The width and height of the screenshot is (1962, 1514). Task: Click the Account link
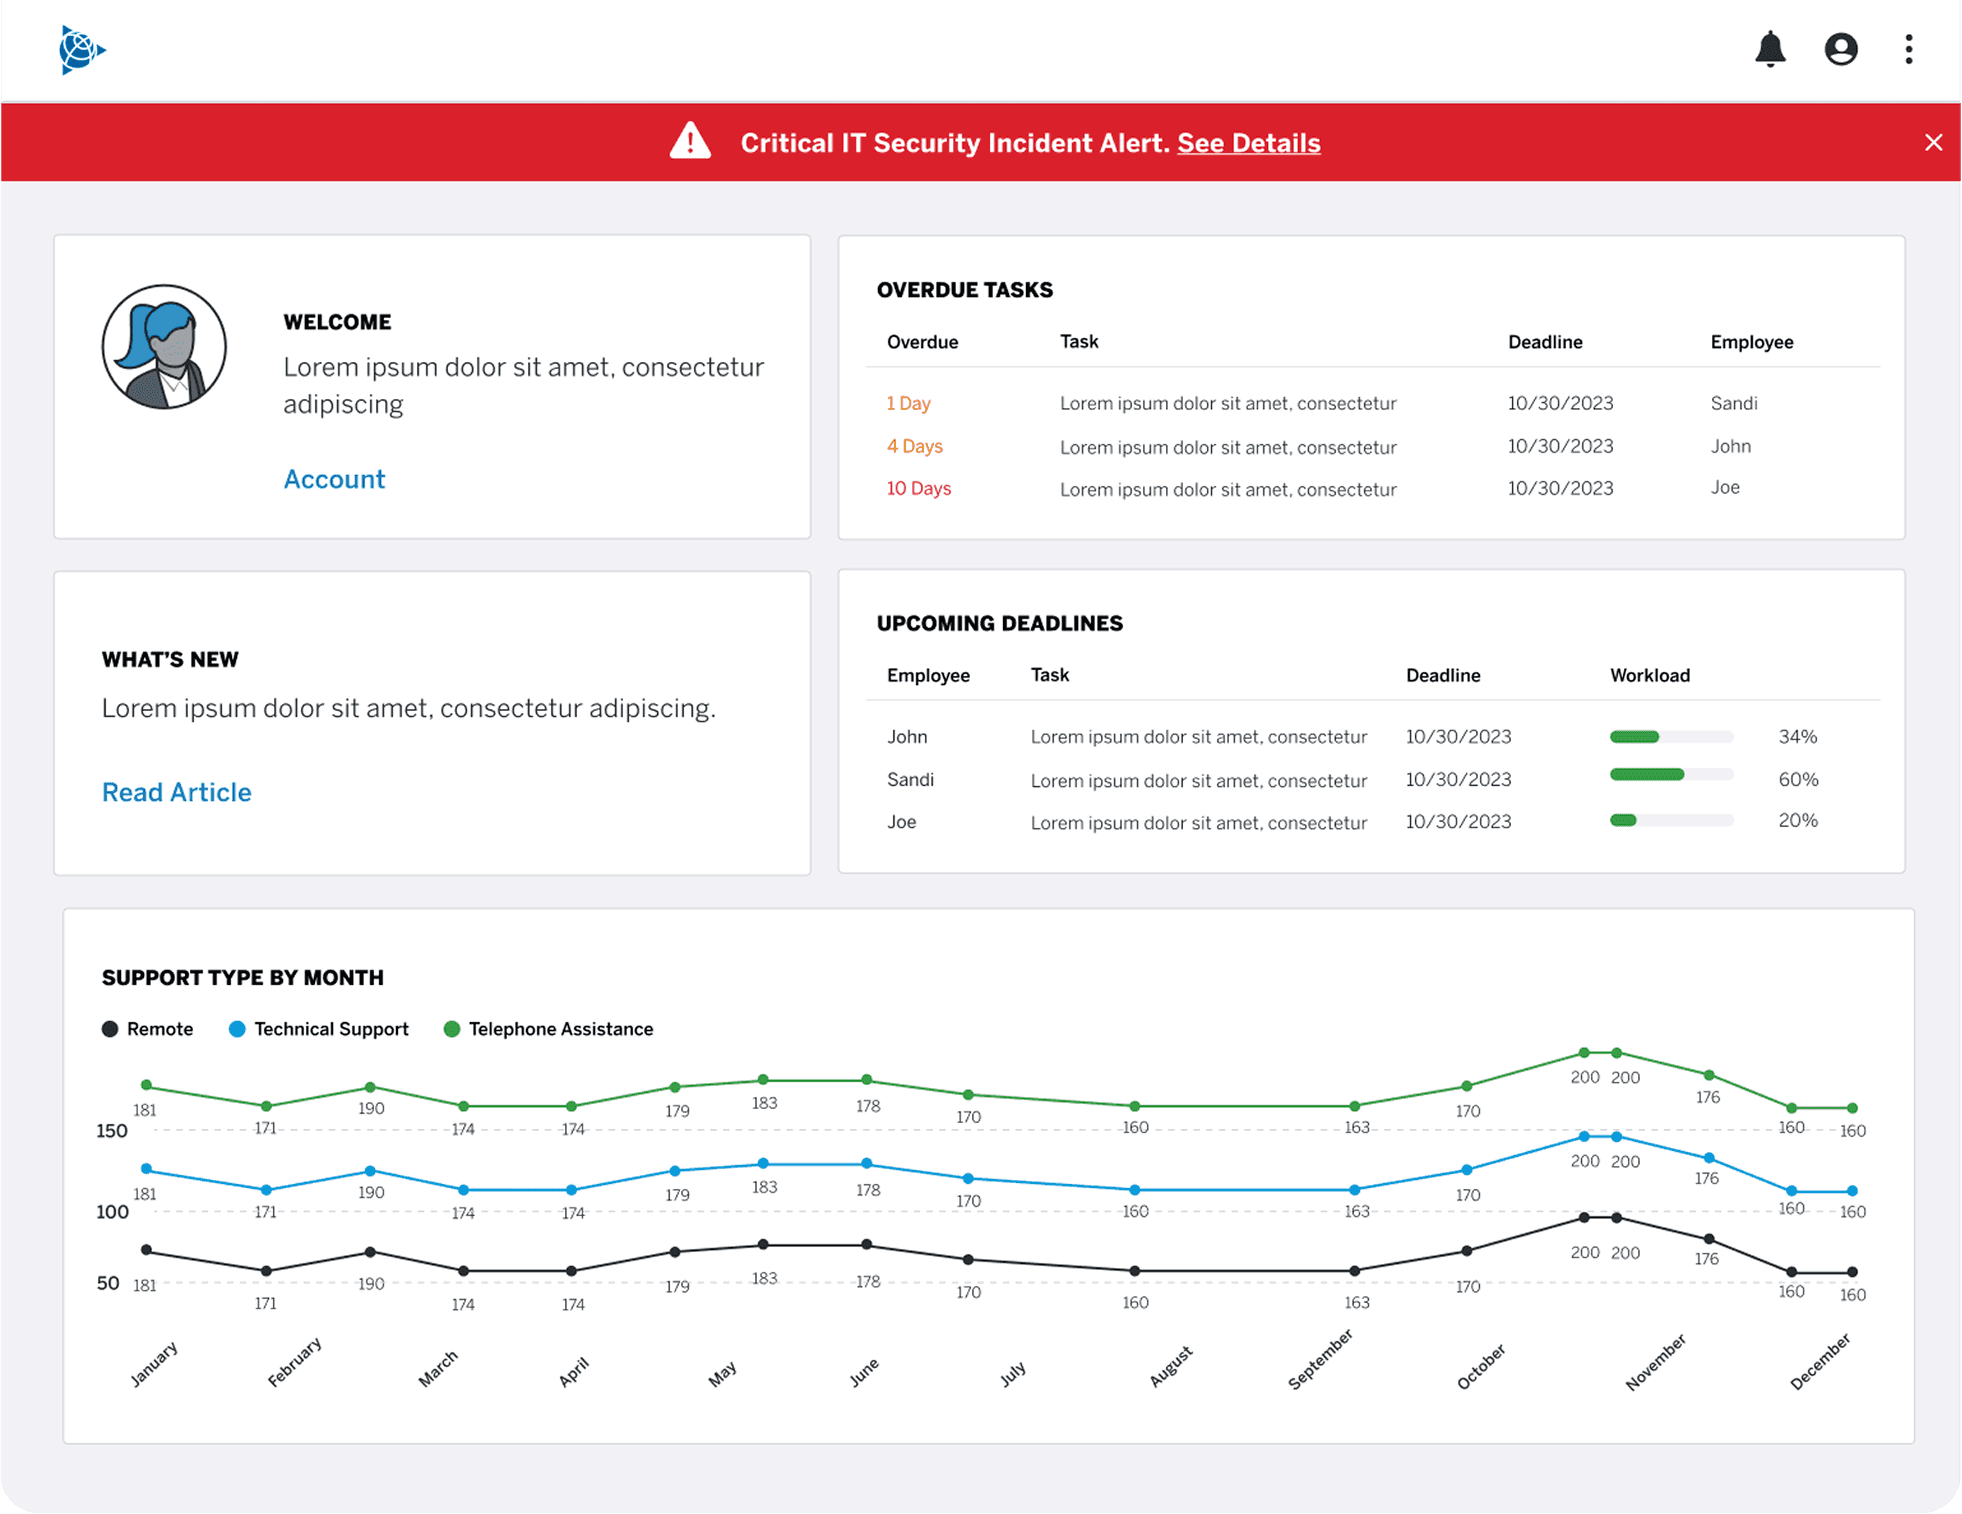tap(334, 479)
